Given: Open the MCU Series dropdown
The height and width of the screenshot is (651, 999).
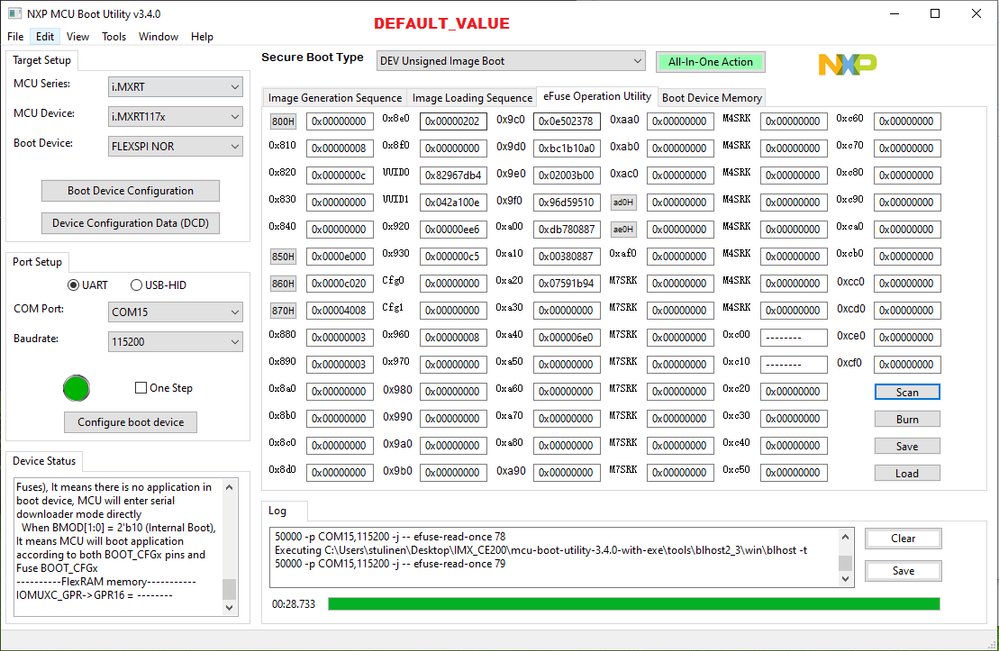Looking at the screenshot, I should point(175,87).
